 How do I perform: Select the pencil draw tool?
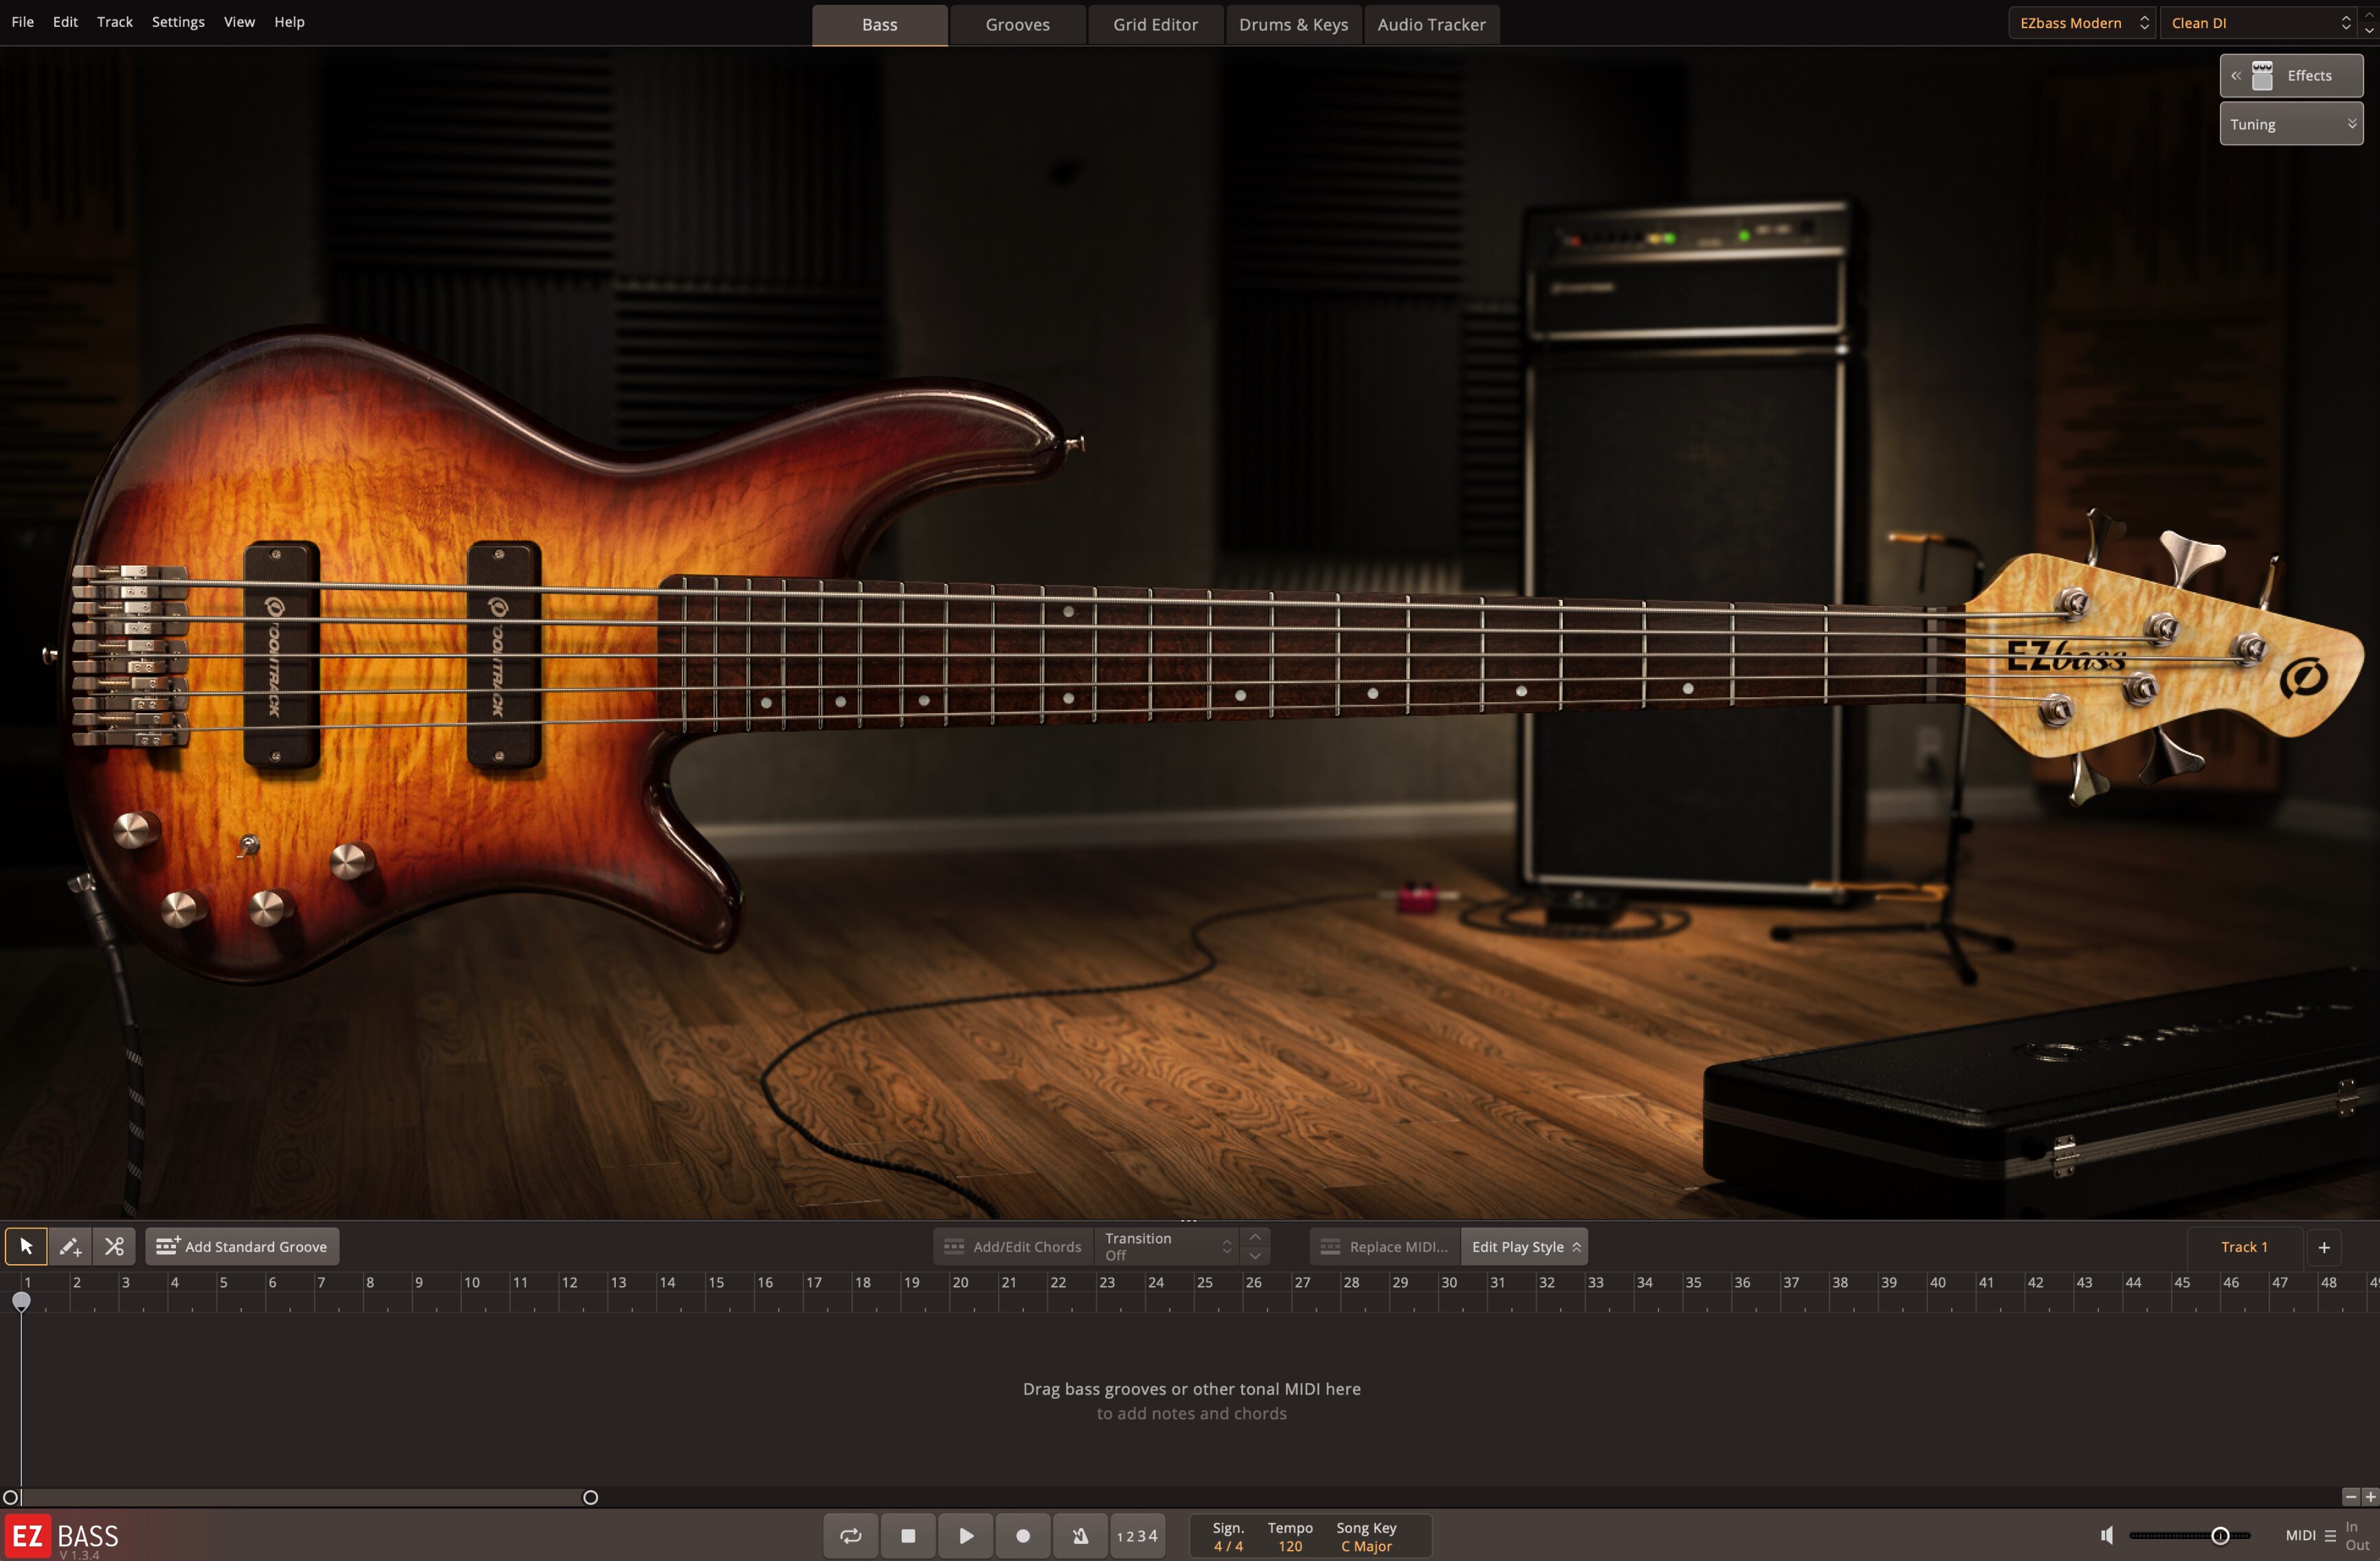[70, 1246]
